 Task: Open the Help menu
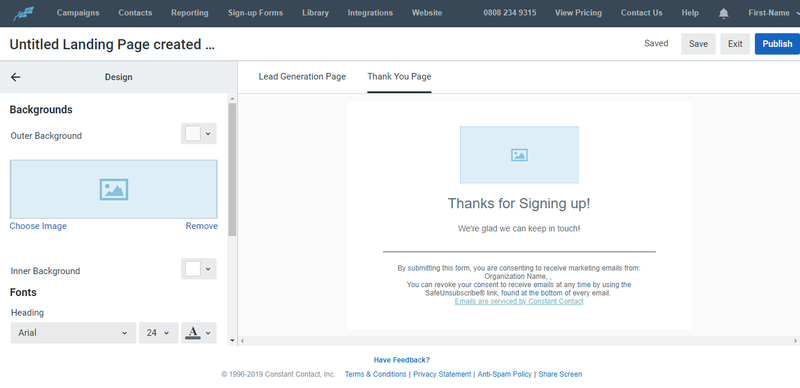[x=690, y=13]
